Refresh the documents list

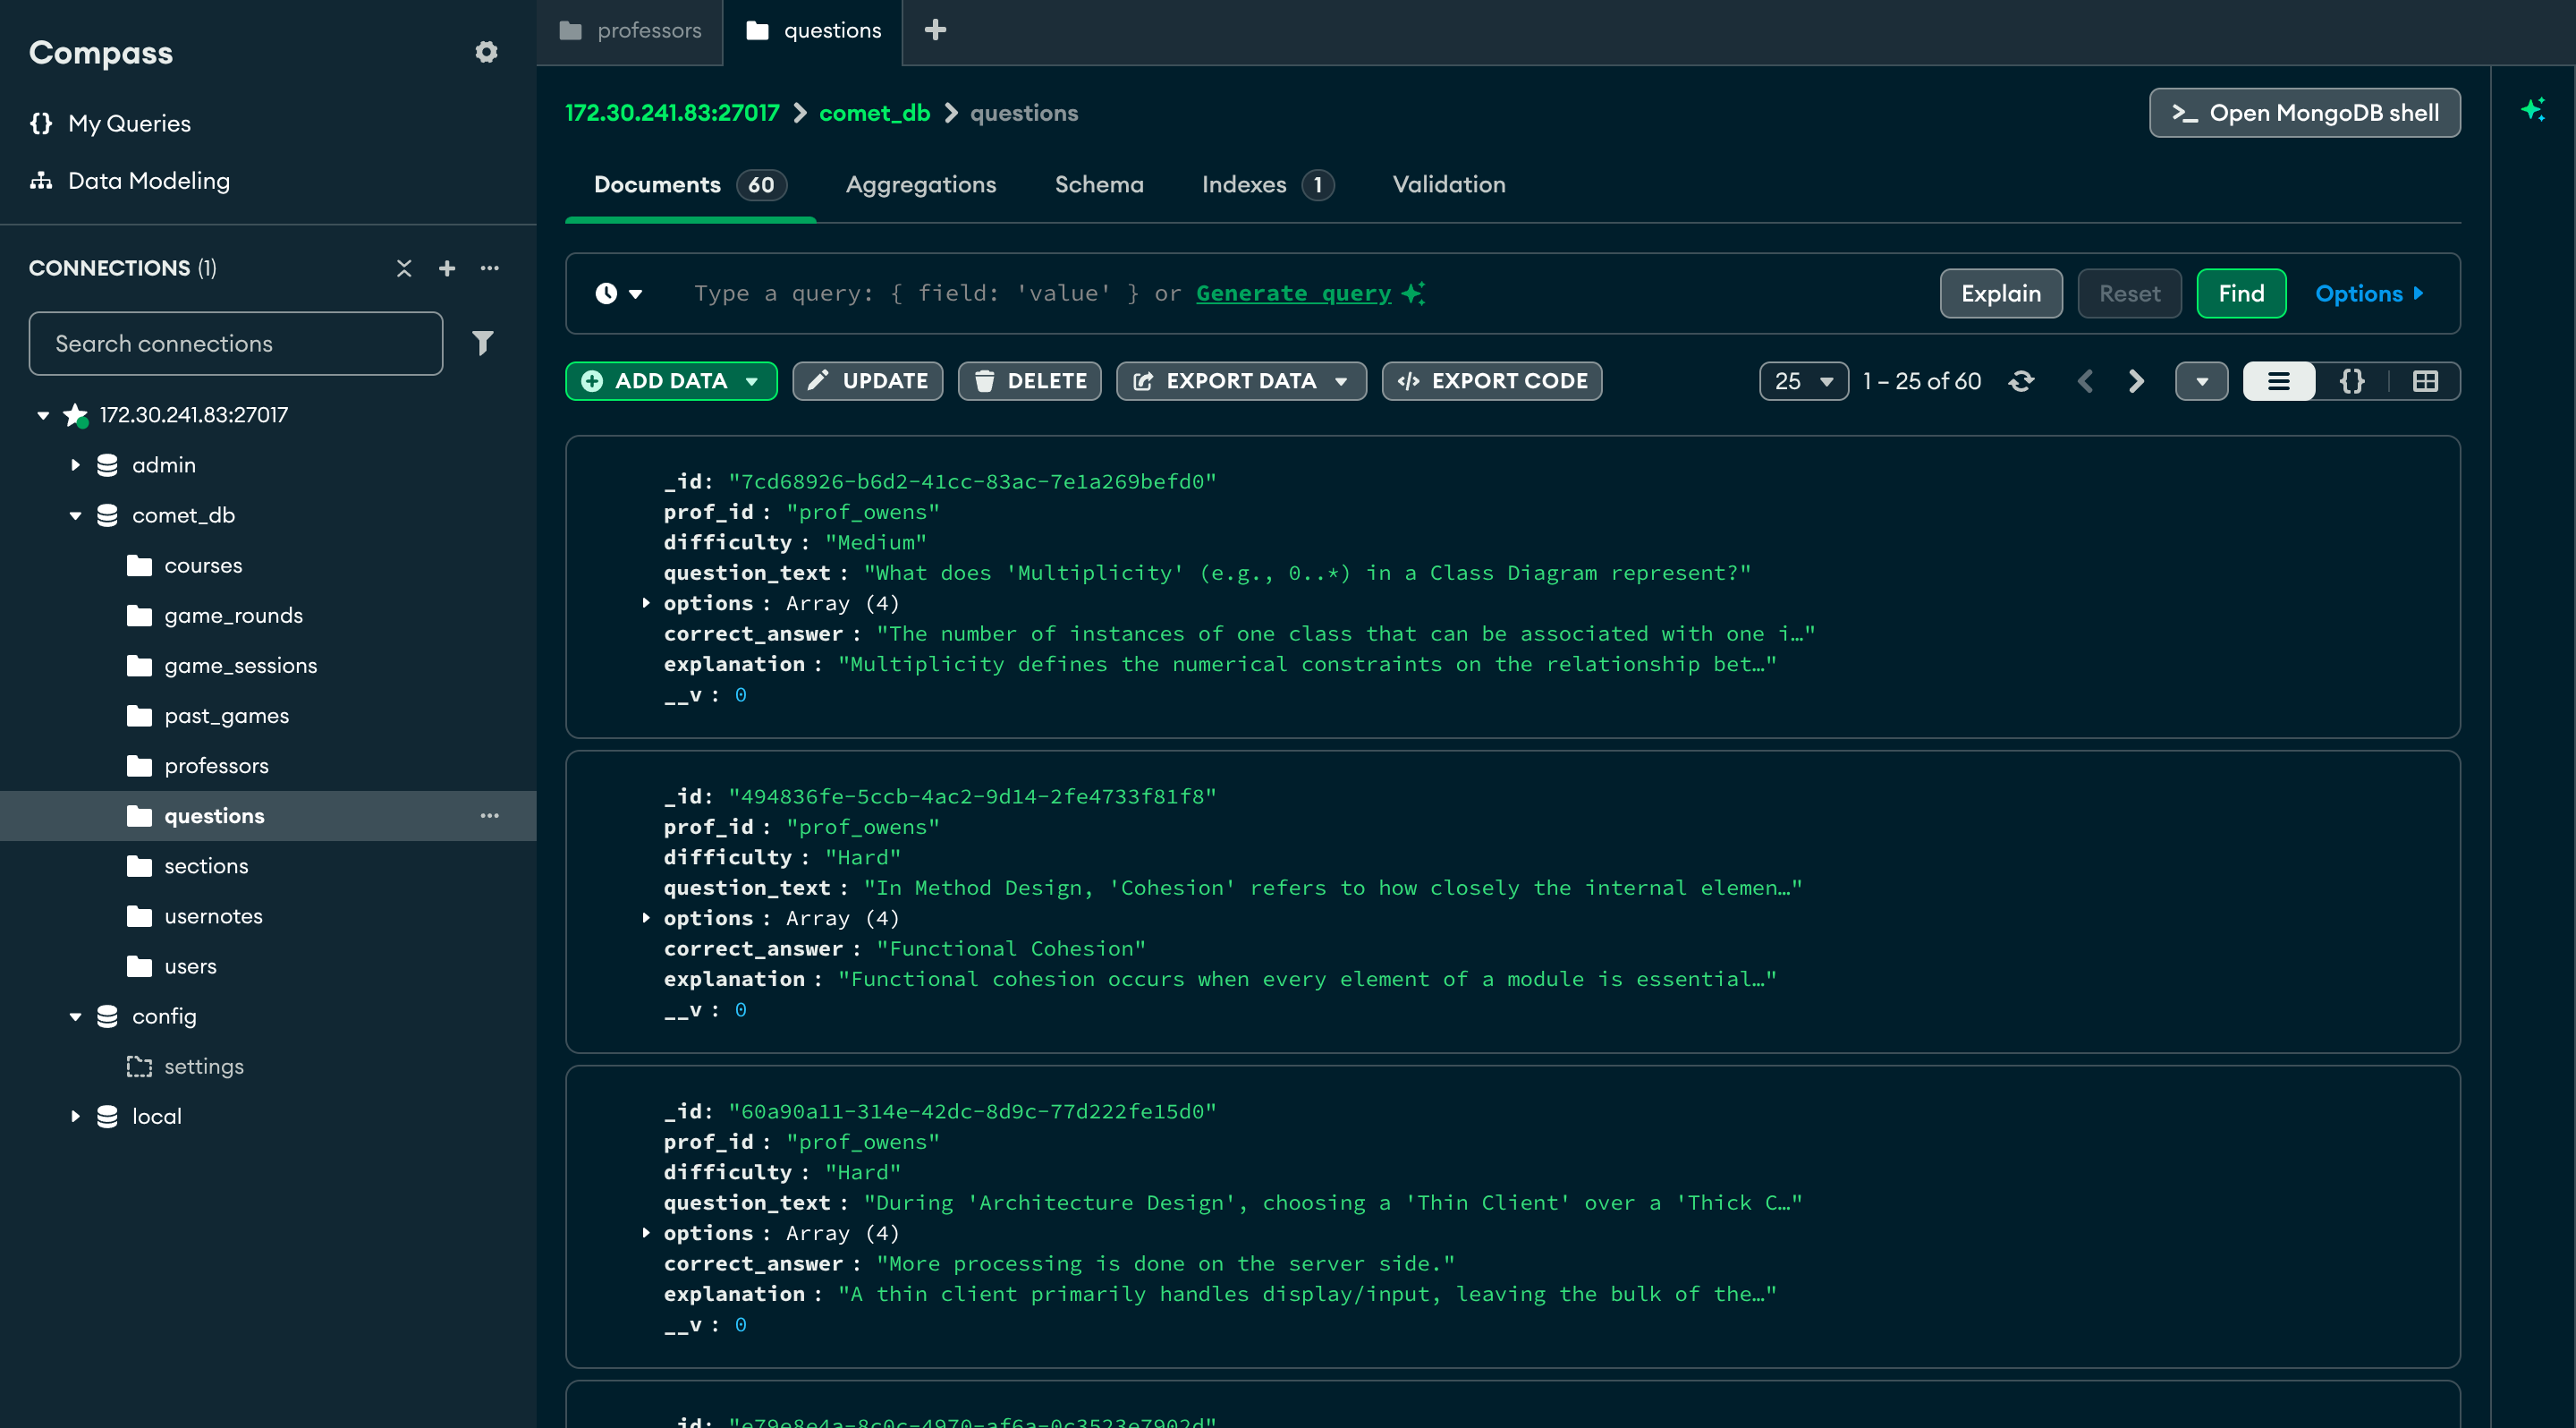tap(2021, 381)
